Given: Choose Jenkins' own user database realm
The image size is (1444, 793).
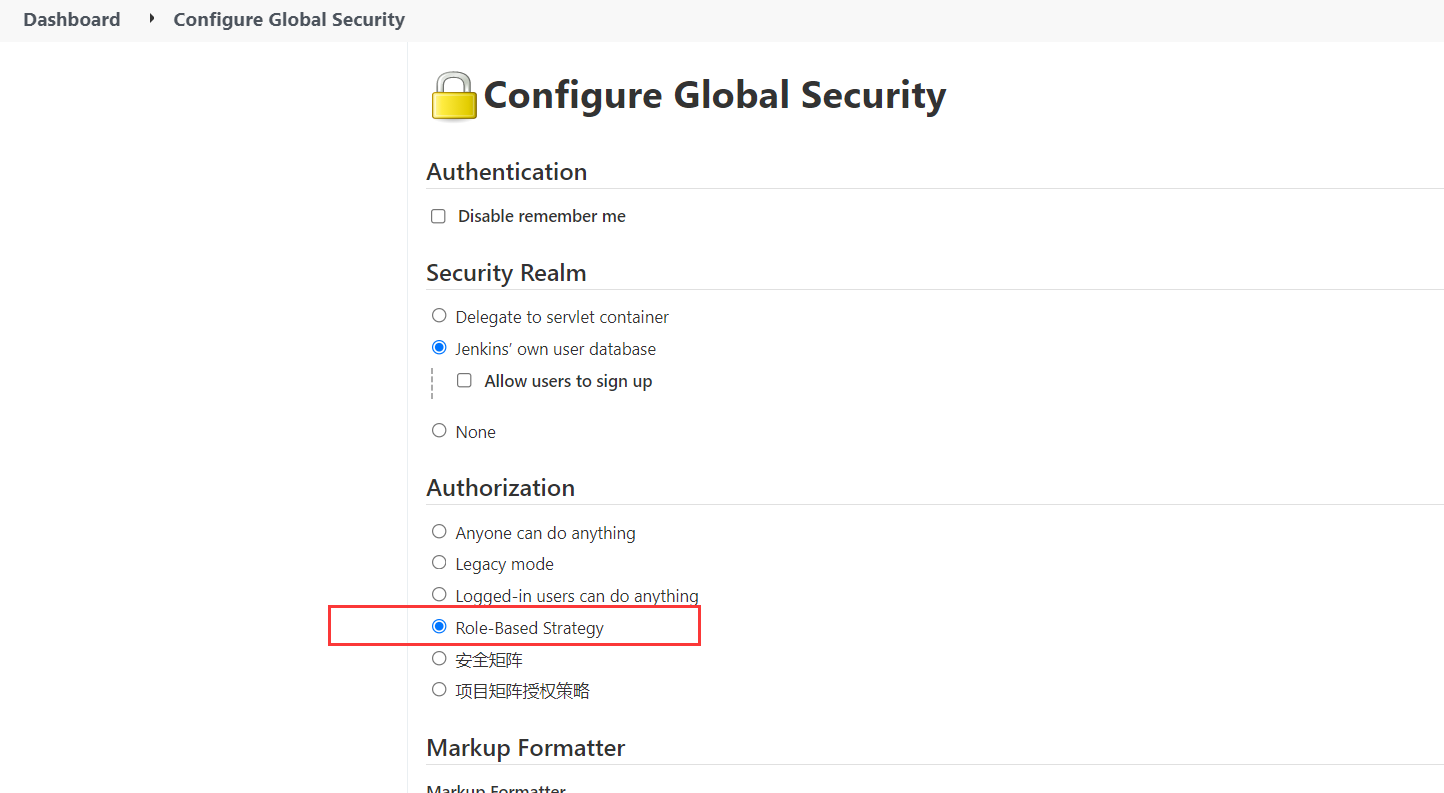Looking at the screenshot, I should (x=439, y=348).
